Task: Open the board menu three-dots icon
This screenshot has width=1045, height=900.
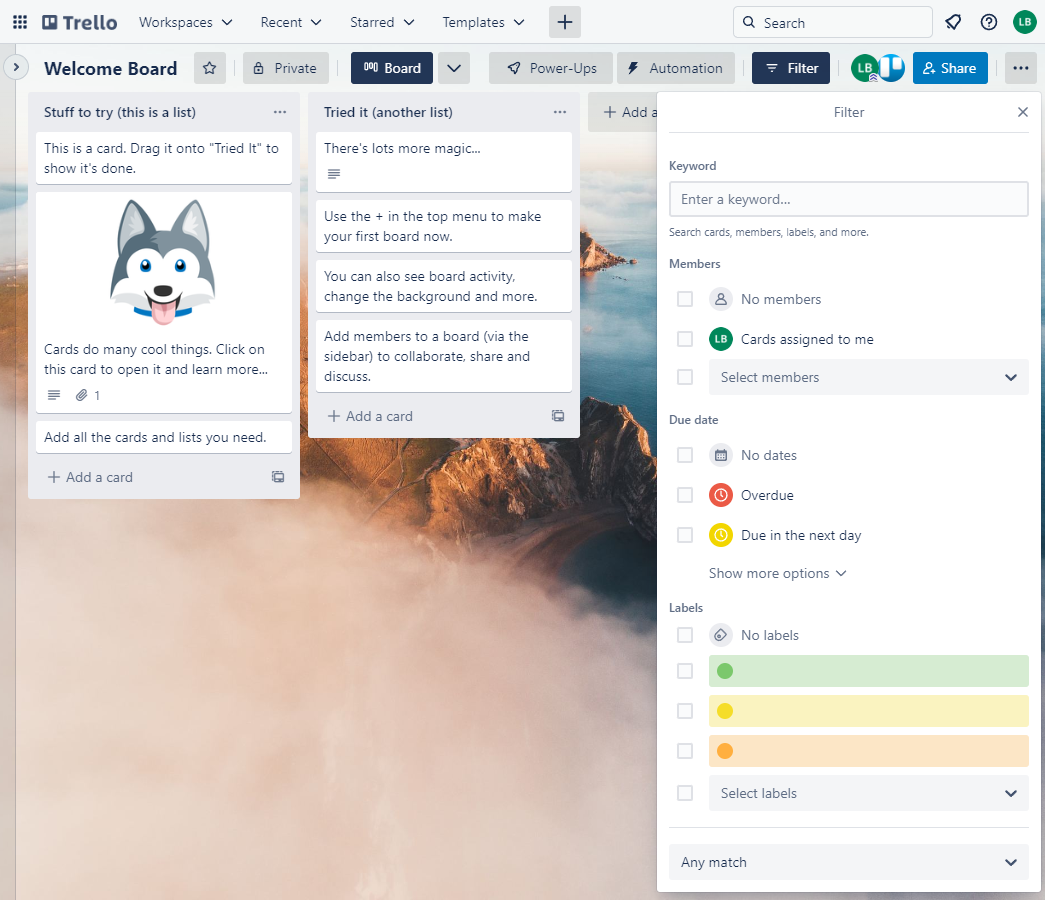Action: coord(1020,68)
